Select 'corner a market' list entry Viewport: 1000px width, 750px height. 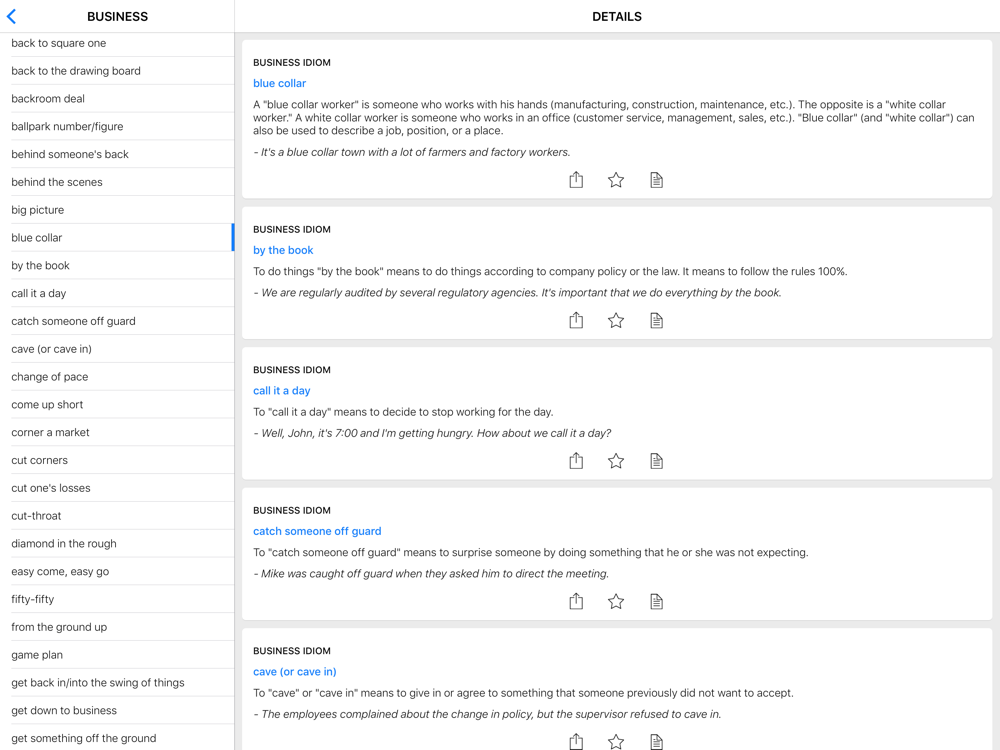(x=50, y=433)
